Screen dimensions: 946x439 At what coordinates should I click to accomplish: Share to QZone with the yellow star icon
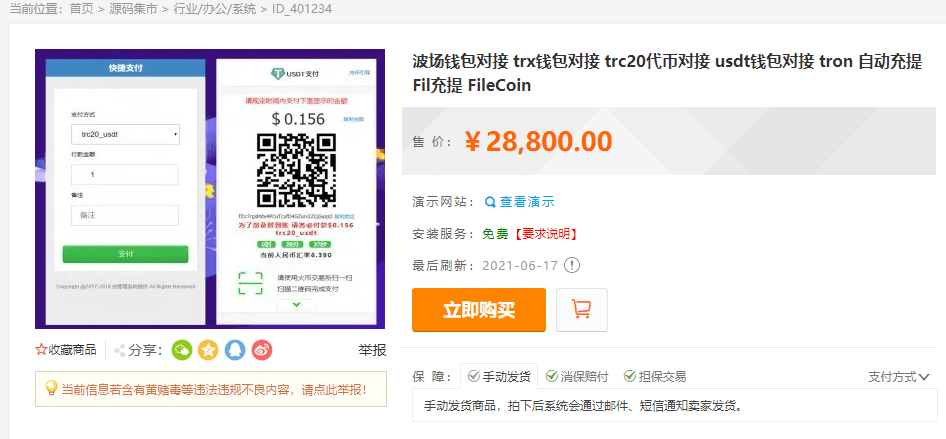(208, 350)
